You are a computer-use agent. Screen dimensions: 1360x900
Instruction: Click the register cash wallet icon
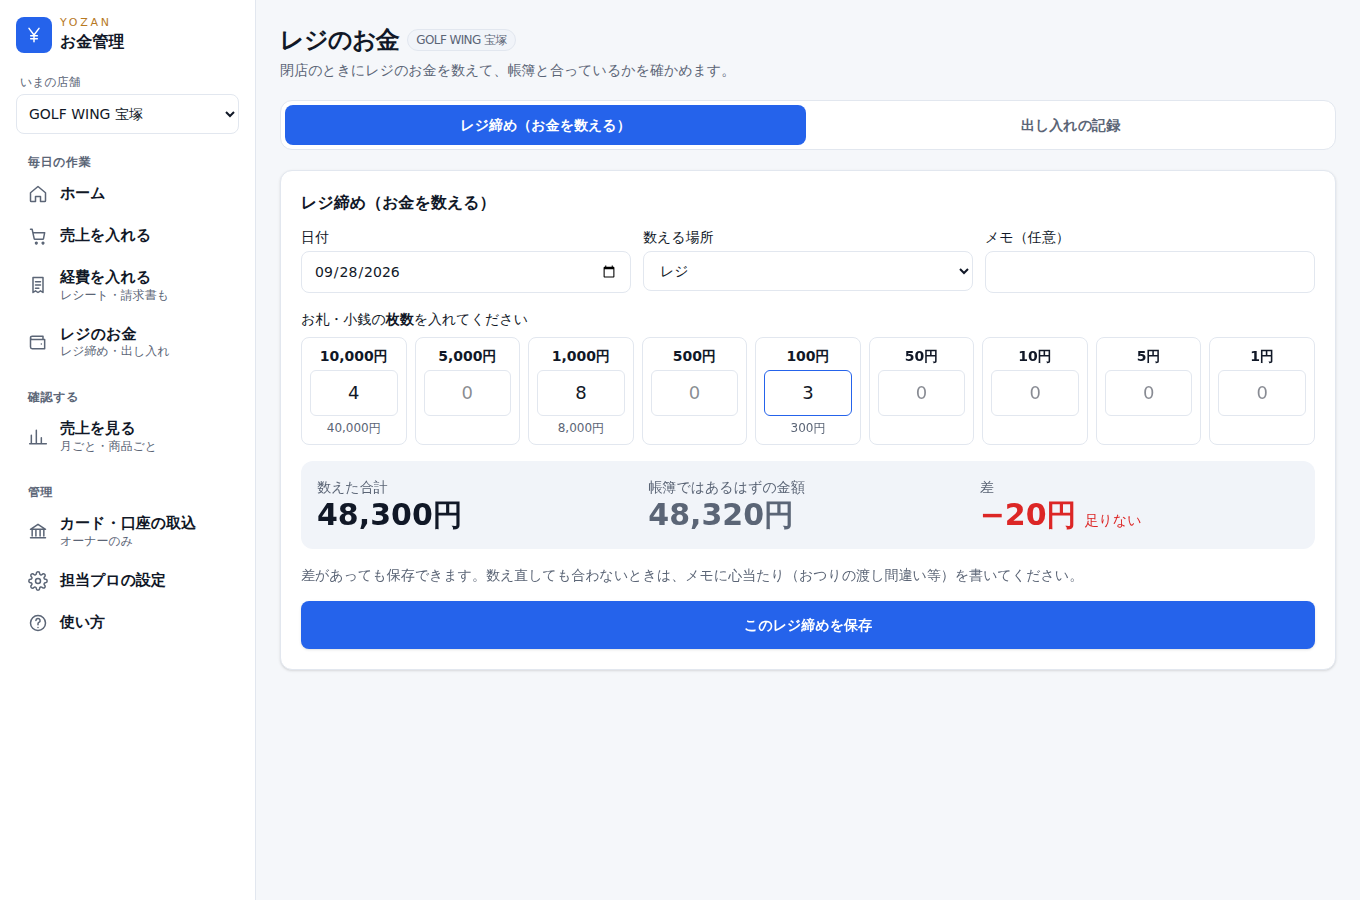coord(38,342)
